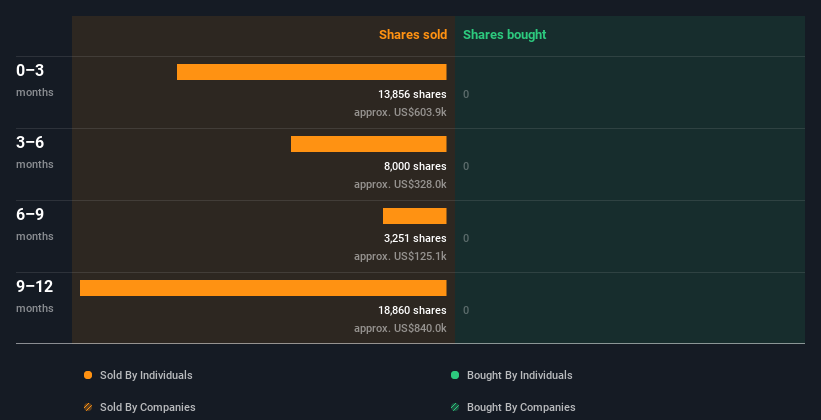Click the Sold By Individuals legend label
The width and height of the screenshot is (821, 420).
point(146,375)
